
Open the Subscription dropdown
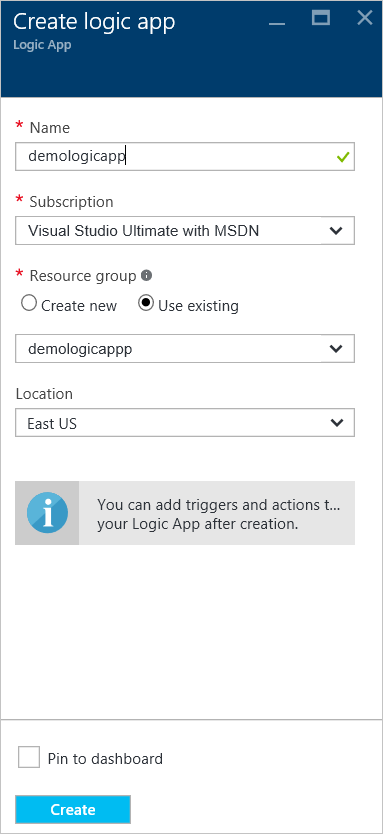tap(185, 230)
